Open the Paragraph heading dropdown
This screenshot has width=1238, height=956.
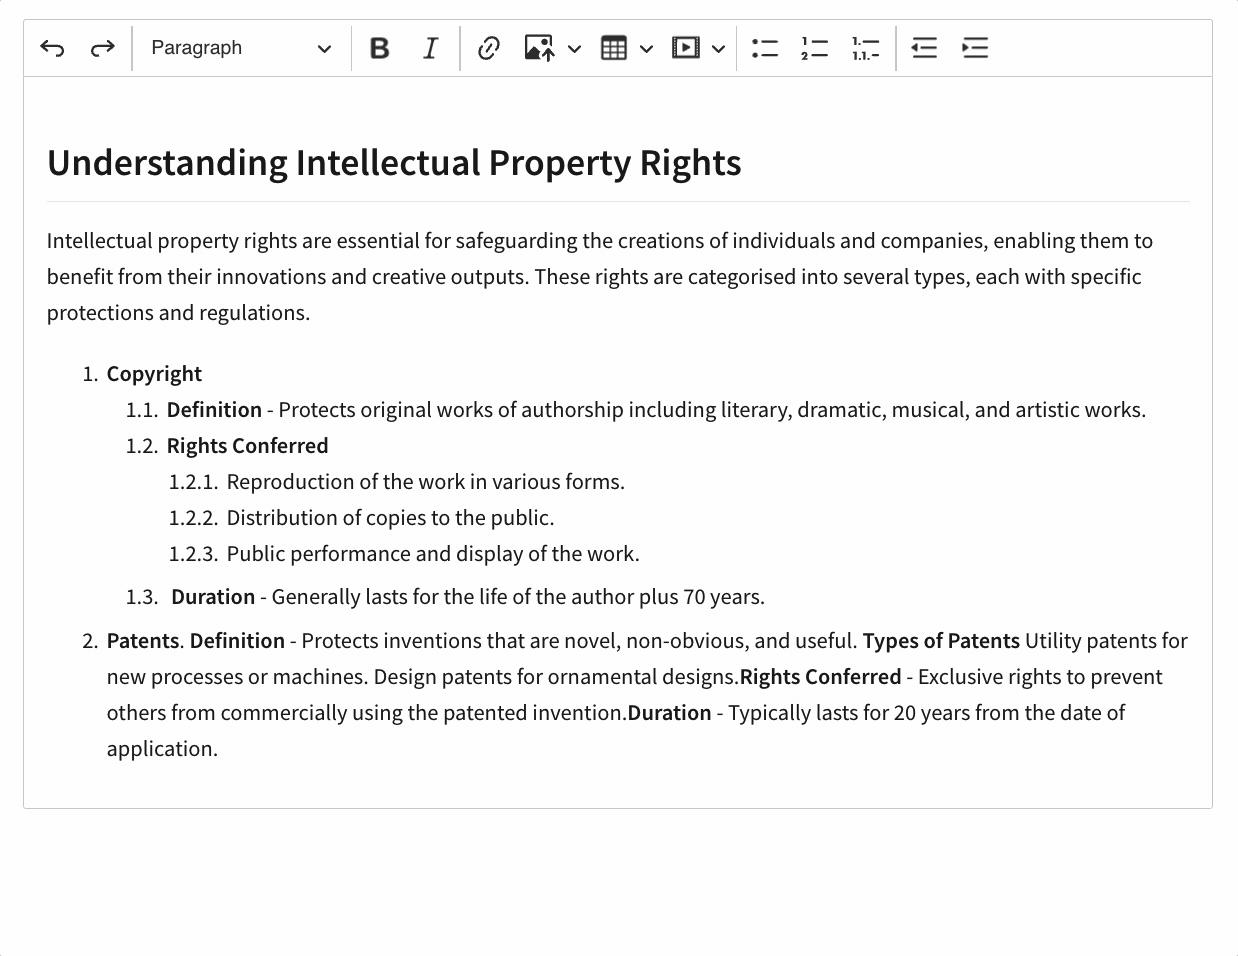click(240, 48)
